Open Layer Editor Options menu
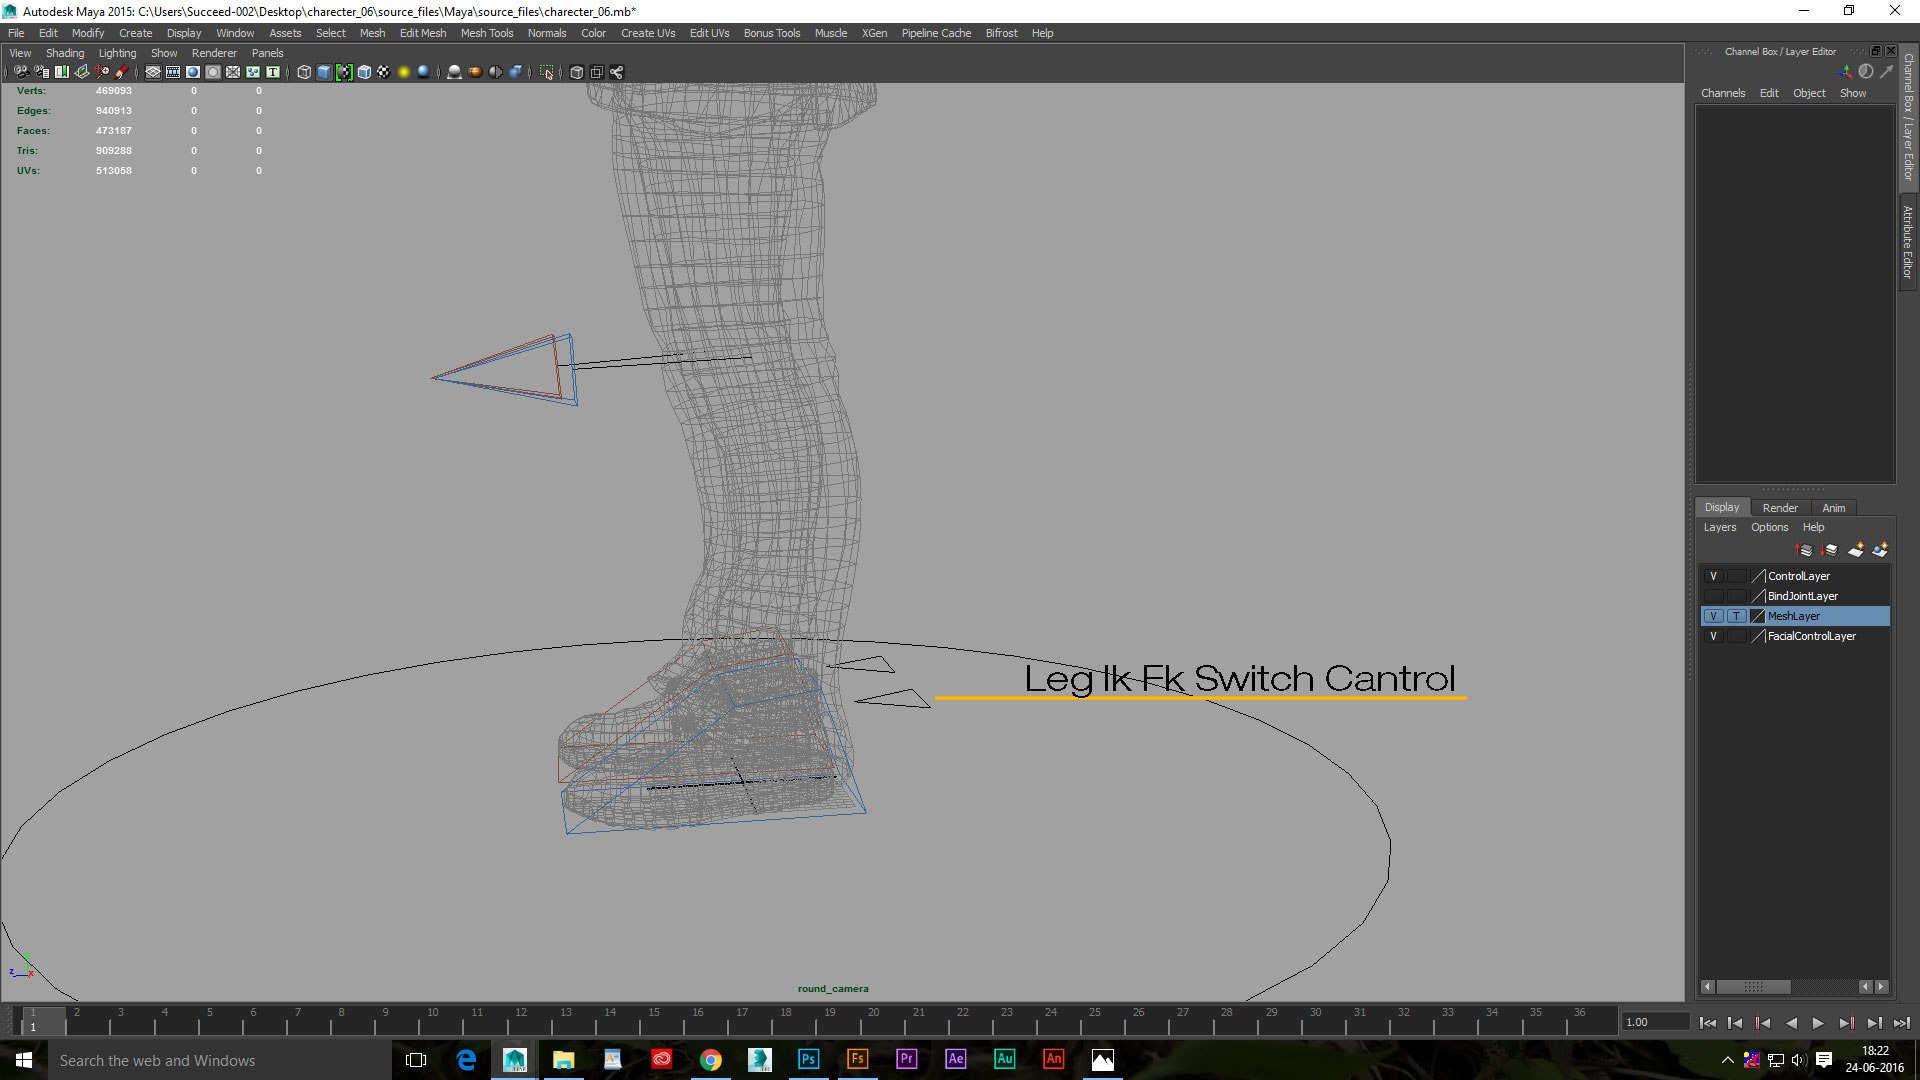Image resolution: width=1920 pixels, height=1080 pixels. pyautogui.click(x=1769, y=527)
